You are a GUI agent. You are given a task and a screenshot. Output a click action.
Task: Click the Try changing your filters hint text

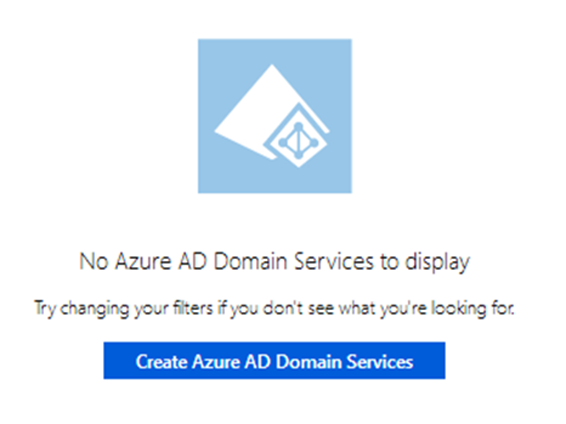pyautogui.click(x=274, y=309)
